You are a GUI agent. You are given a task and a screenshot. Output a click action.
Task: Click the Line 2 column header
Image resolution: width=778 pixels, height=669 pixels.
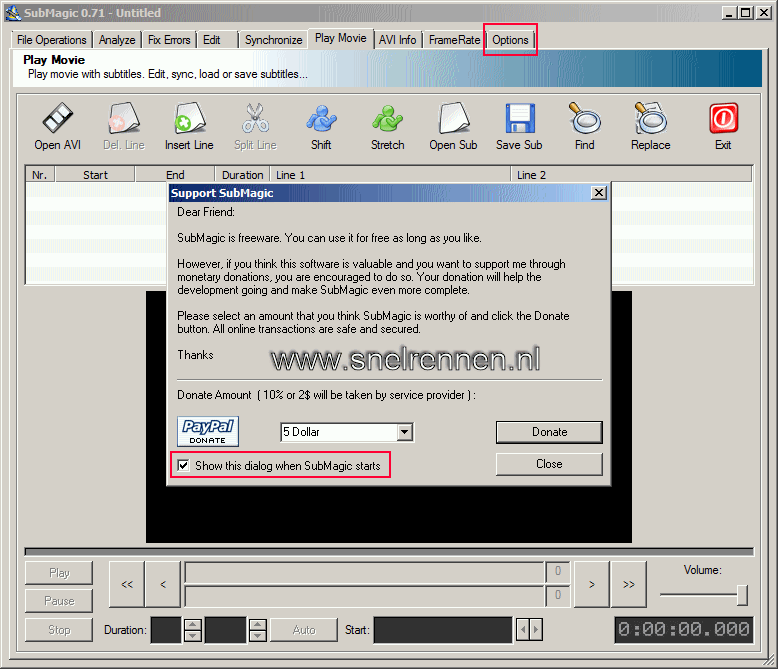point(632,175)
